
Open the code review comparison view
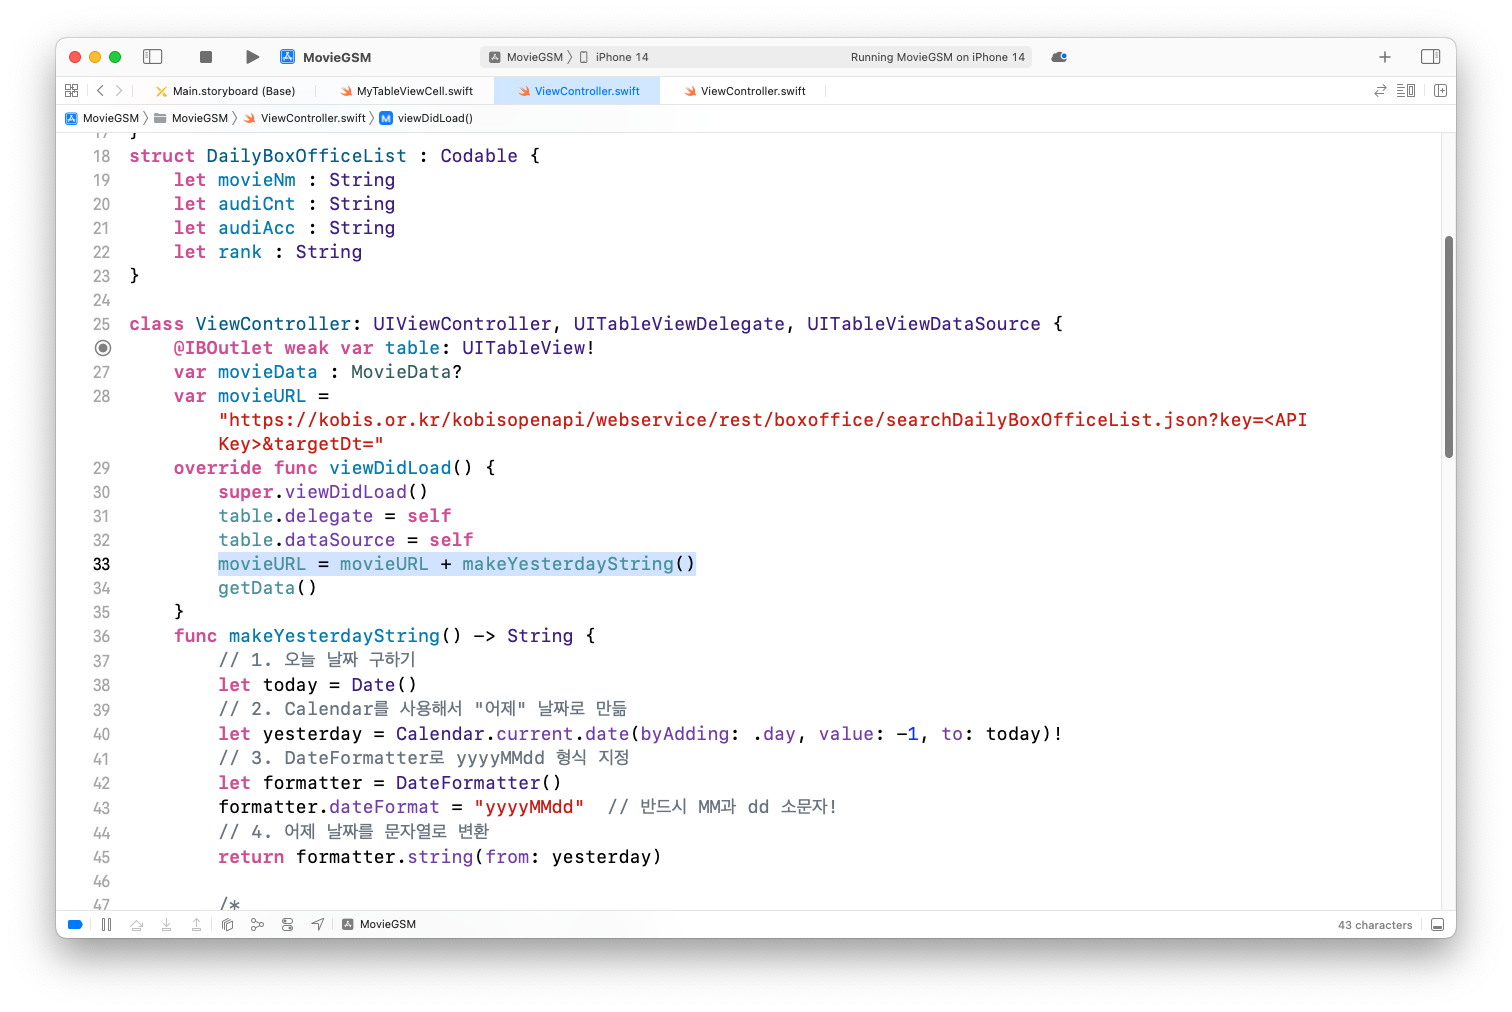coord(1380,90)
